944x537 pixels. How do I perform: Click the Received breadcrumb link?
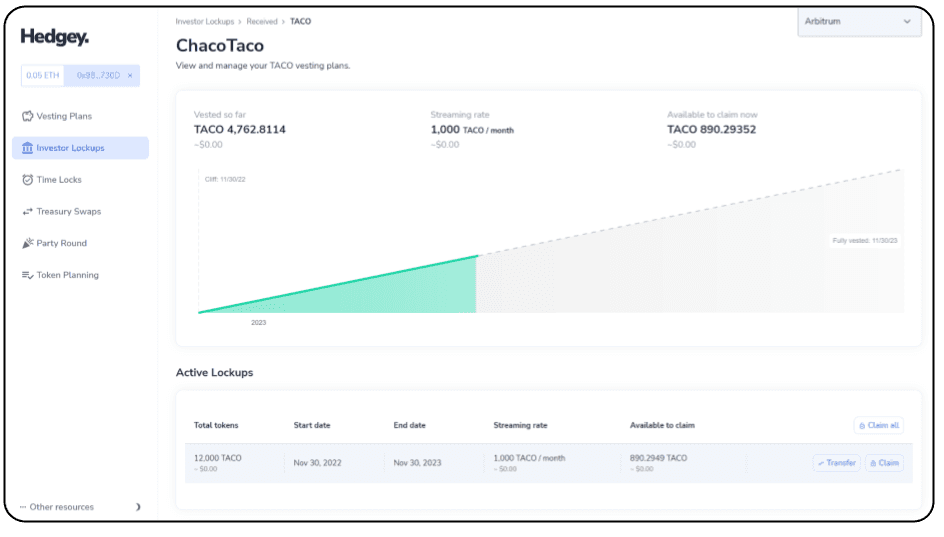coord(262,22)
